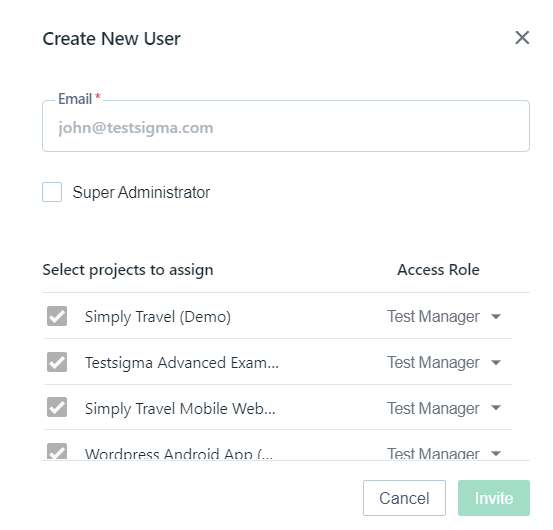Click the Cancel button
The width and height of the screenshot is (553, 530).
click(404, 498)
